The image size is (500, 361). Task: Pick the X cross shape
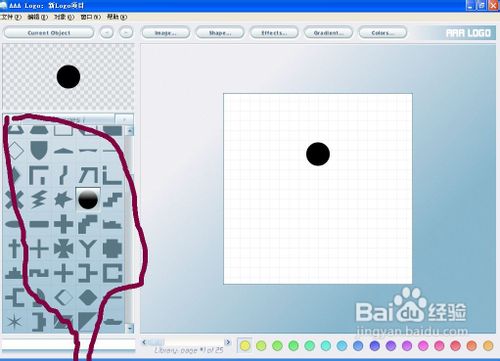(14, 200)
